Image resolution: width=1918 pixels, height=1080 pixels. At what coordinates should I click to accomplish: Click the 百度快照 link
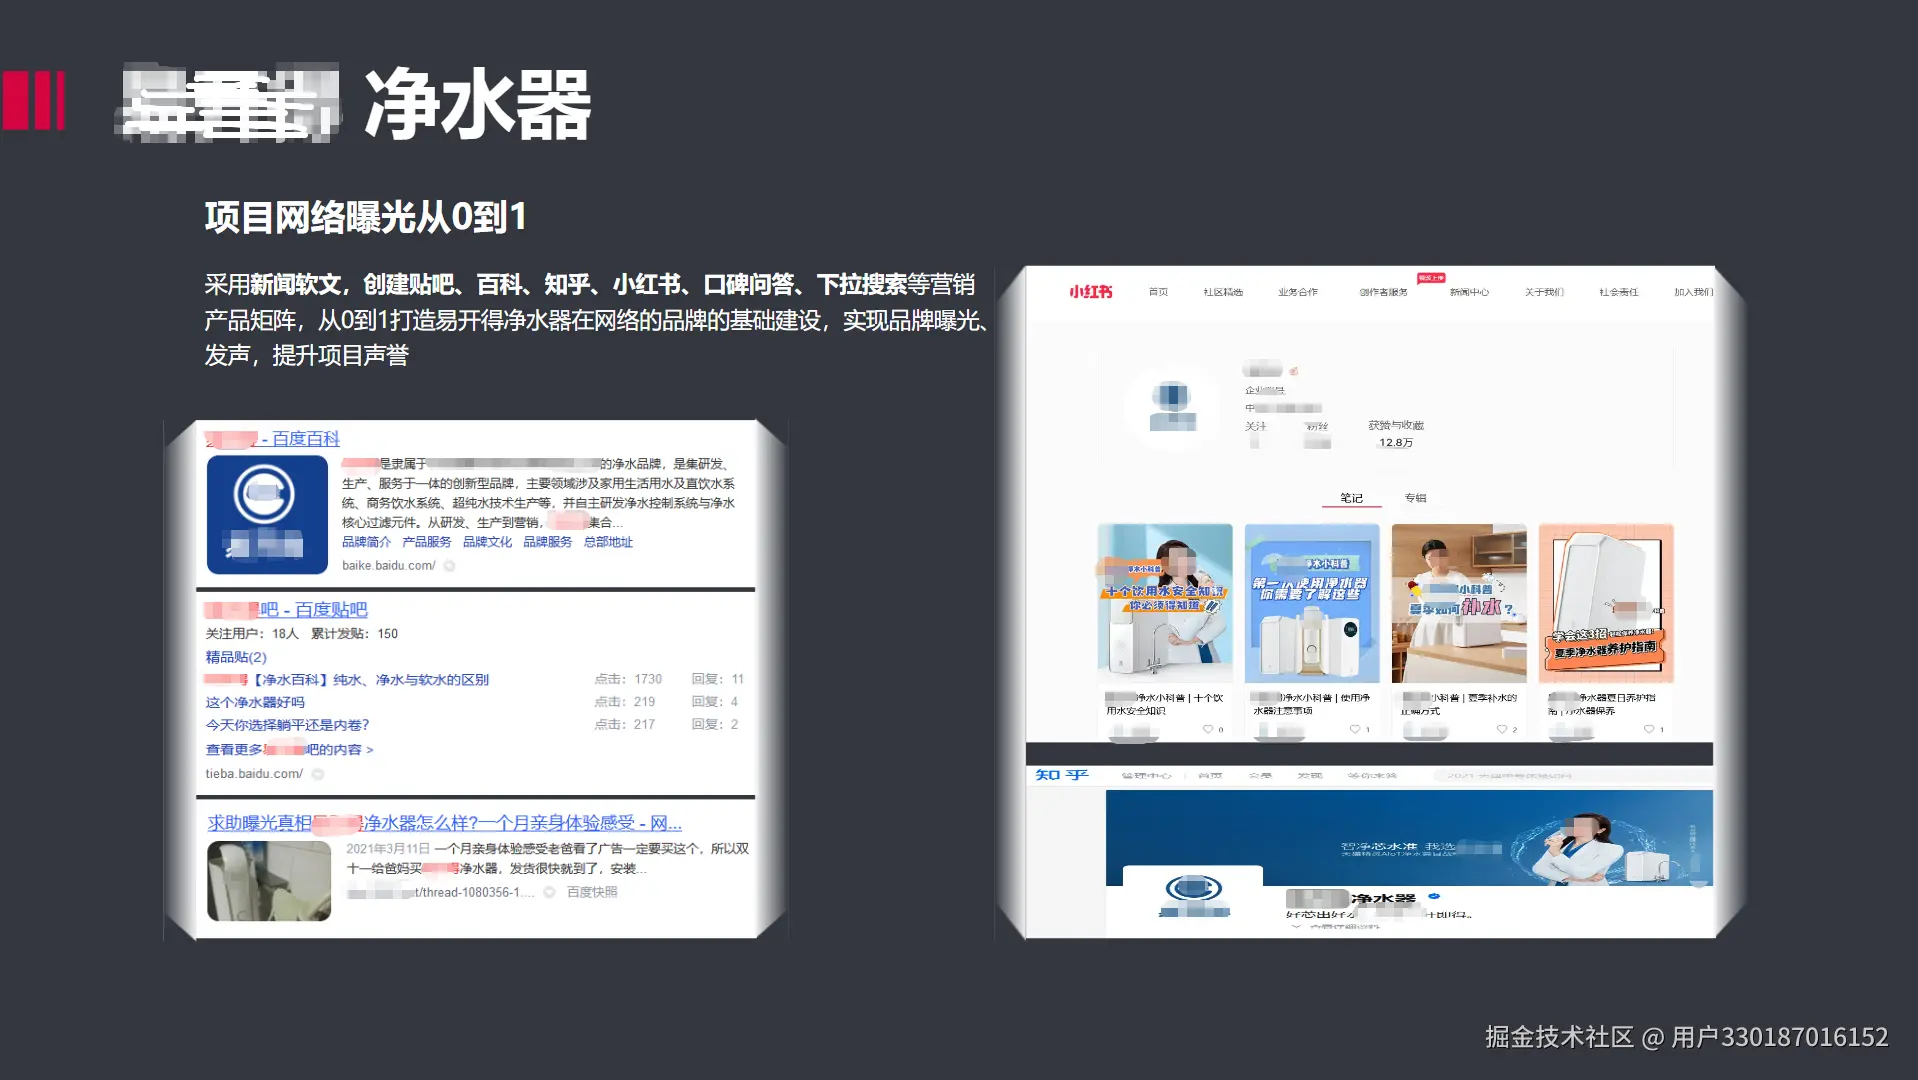(592, 892)
